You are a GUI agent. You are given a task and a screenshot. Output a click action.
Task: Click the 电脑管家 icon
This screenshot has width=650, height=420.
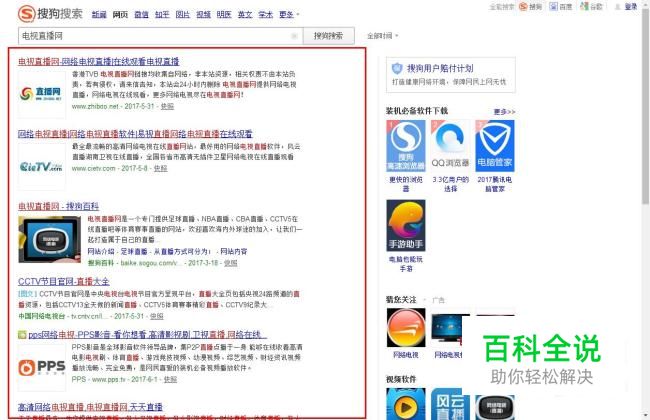pyautogui.click(x=495, y=146)
